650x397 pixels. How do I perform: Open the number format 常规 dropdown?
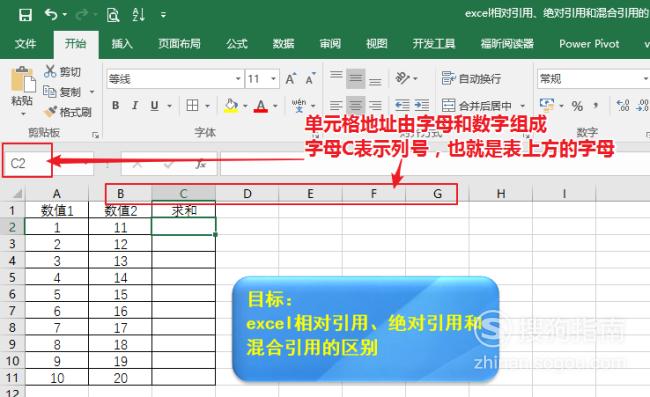click(x=645, y=78)
